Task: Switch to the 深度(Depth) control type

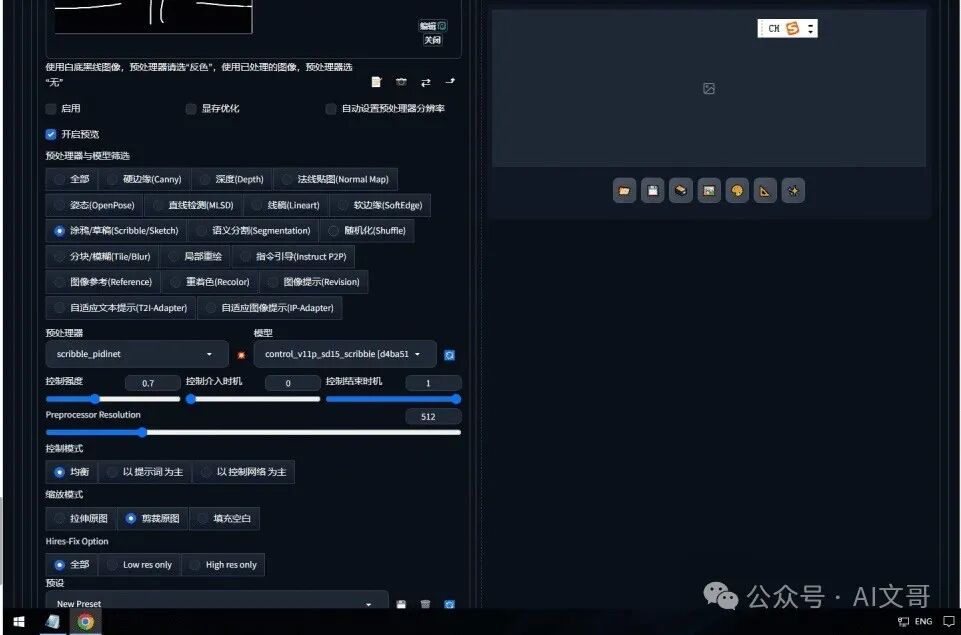Action: point(231,179)
